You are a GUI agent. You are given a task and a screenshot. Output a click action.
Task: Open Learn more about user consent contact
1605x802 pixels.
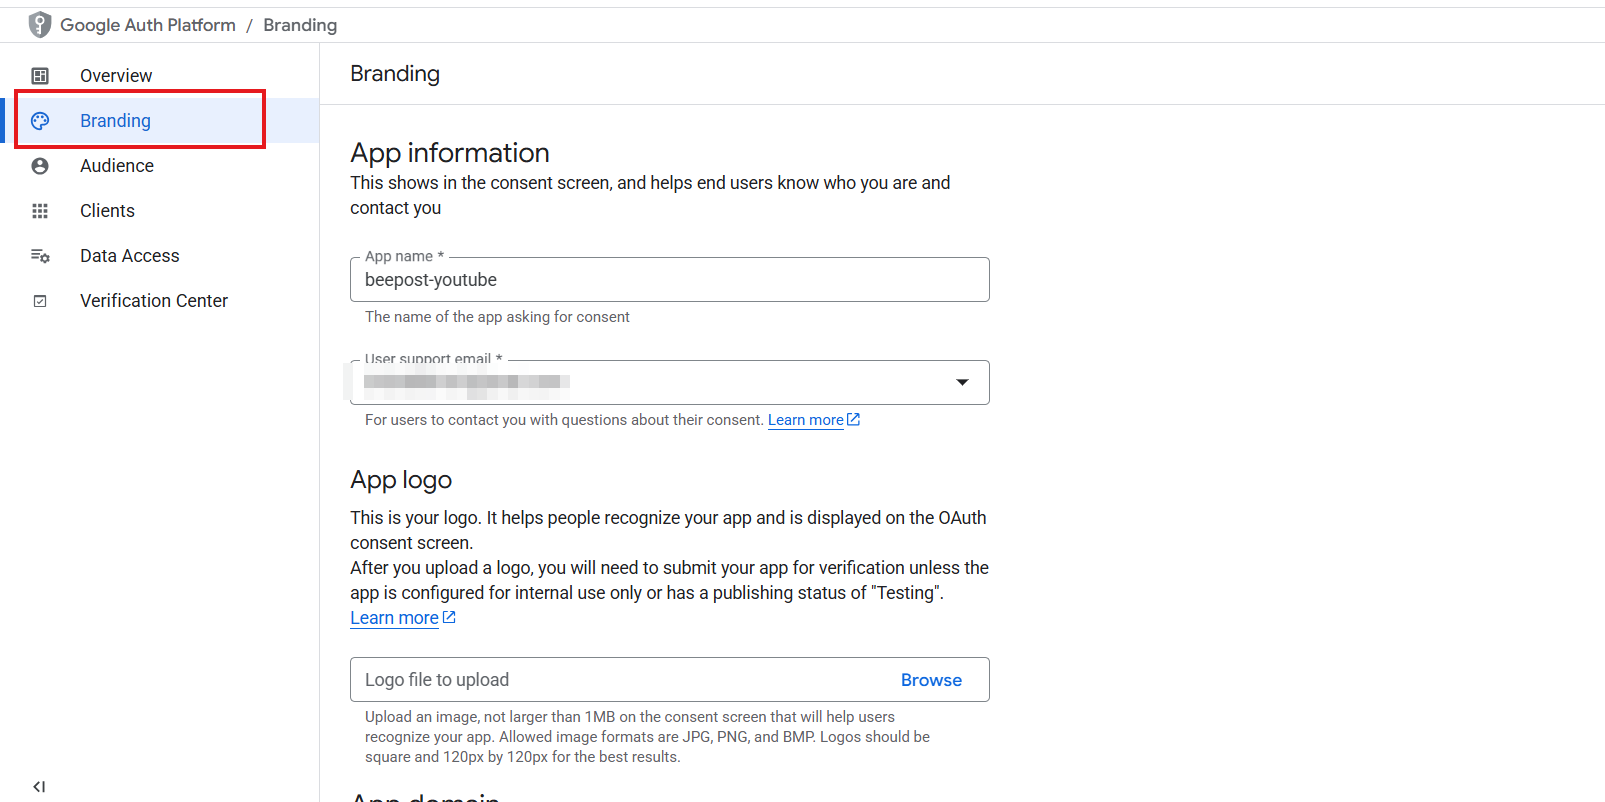[x=806, y=420]
